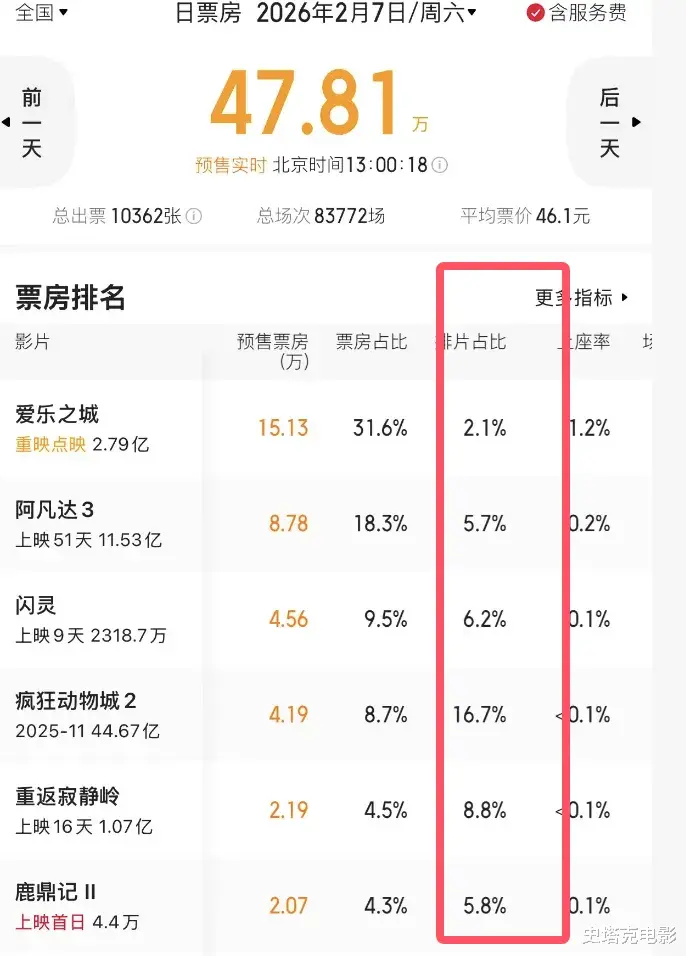
Task: Click info icon next to 平均票价
Action: tap(602, 216)
